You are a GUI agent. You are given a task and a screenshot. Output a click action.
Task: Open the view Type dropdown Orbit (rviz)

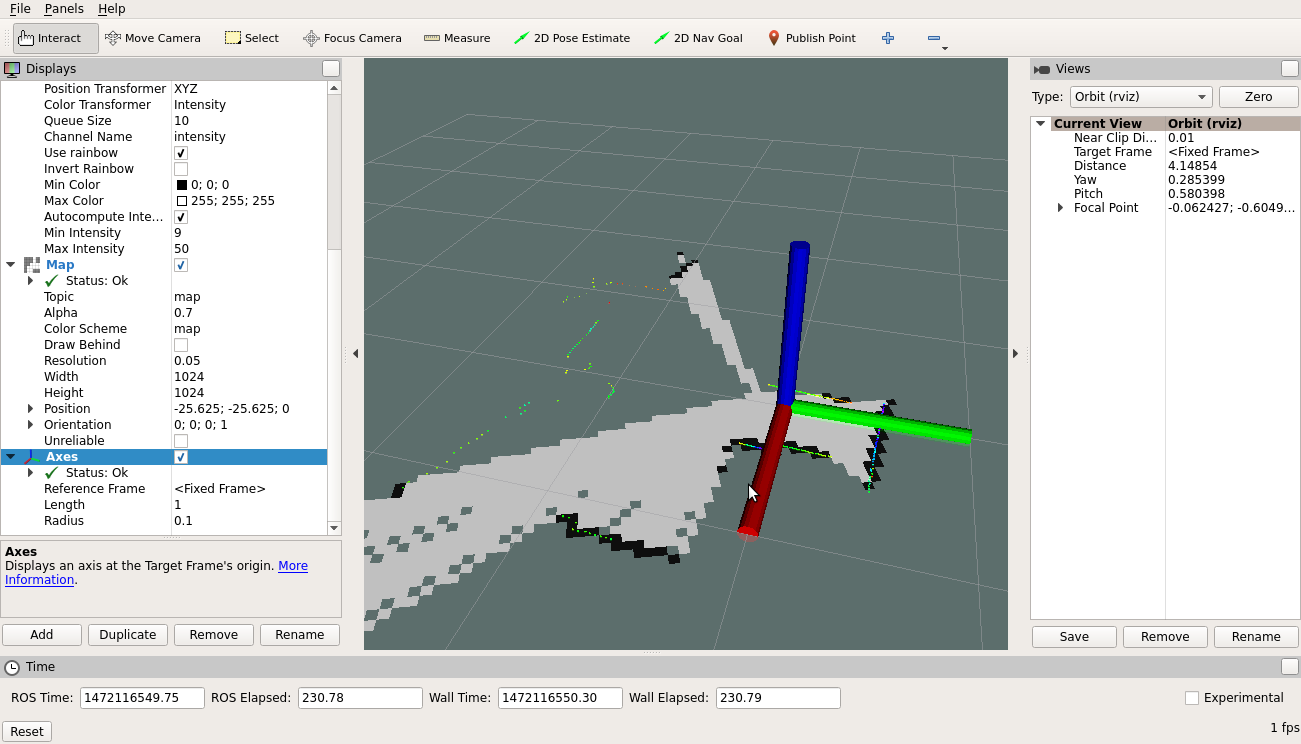pos(1141,97)
